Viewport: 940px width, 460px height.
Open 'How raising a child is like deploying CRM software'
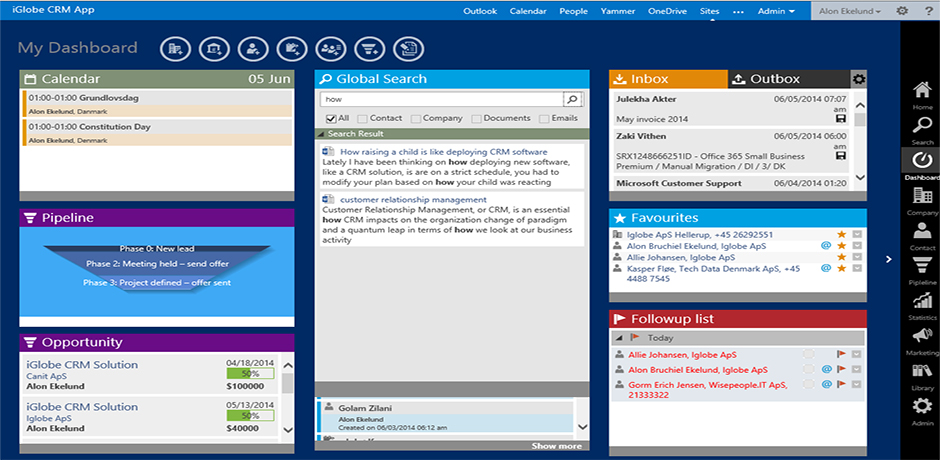(x=444, y=152)
